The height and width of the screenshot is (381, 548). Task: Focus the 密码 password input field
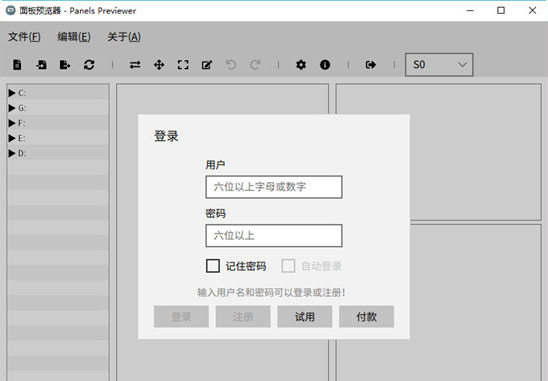pos(274,236)
